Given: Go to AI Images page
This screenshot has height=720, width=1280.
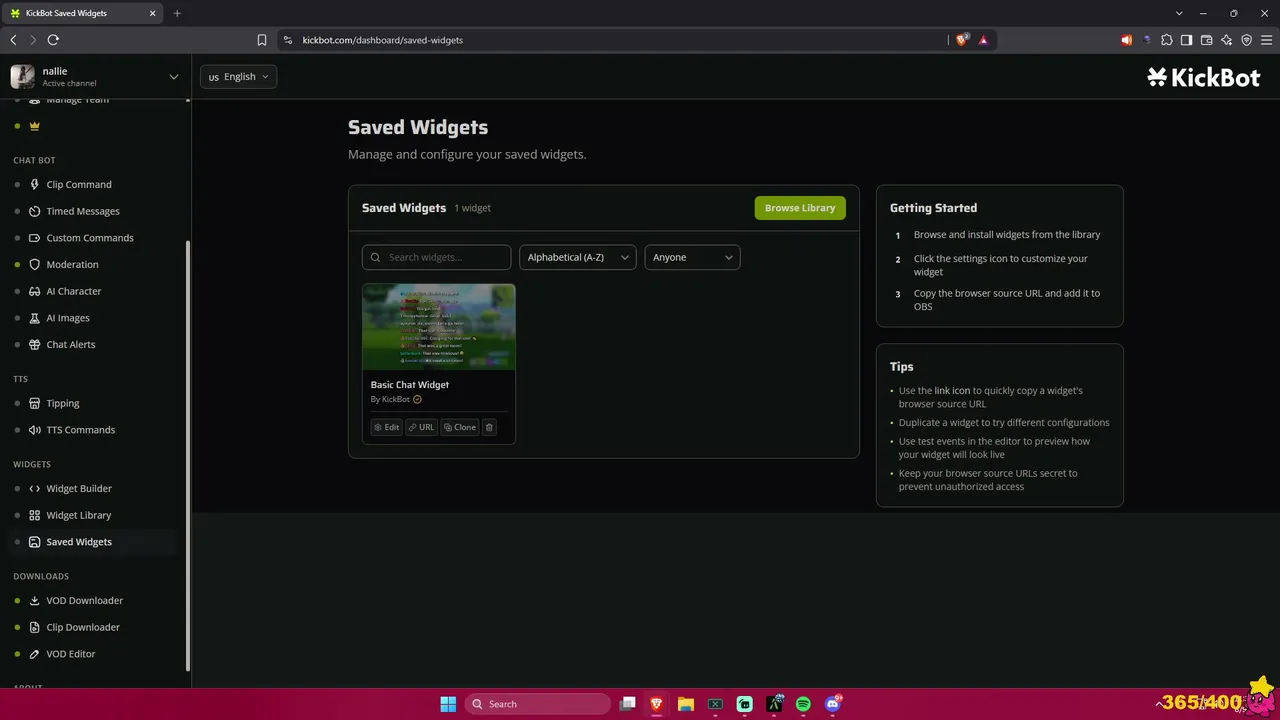Looking at the screenshot, I should point(68,318).
